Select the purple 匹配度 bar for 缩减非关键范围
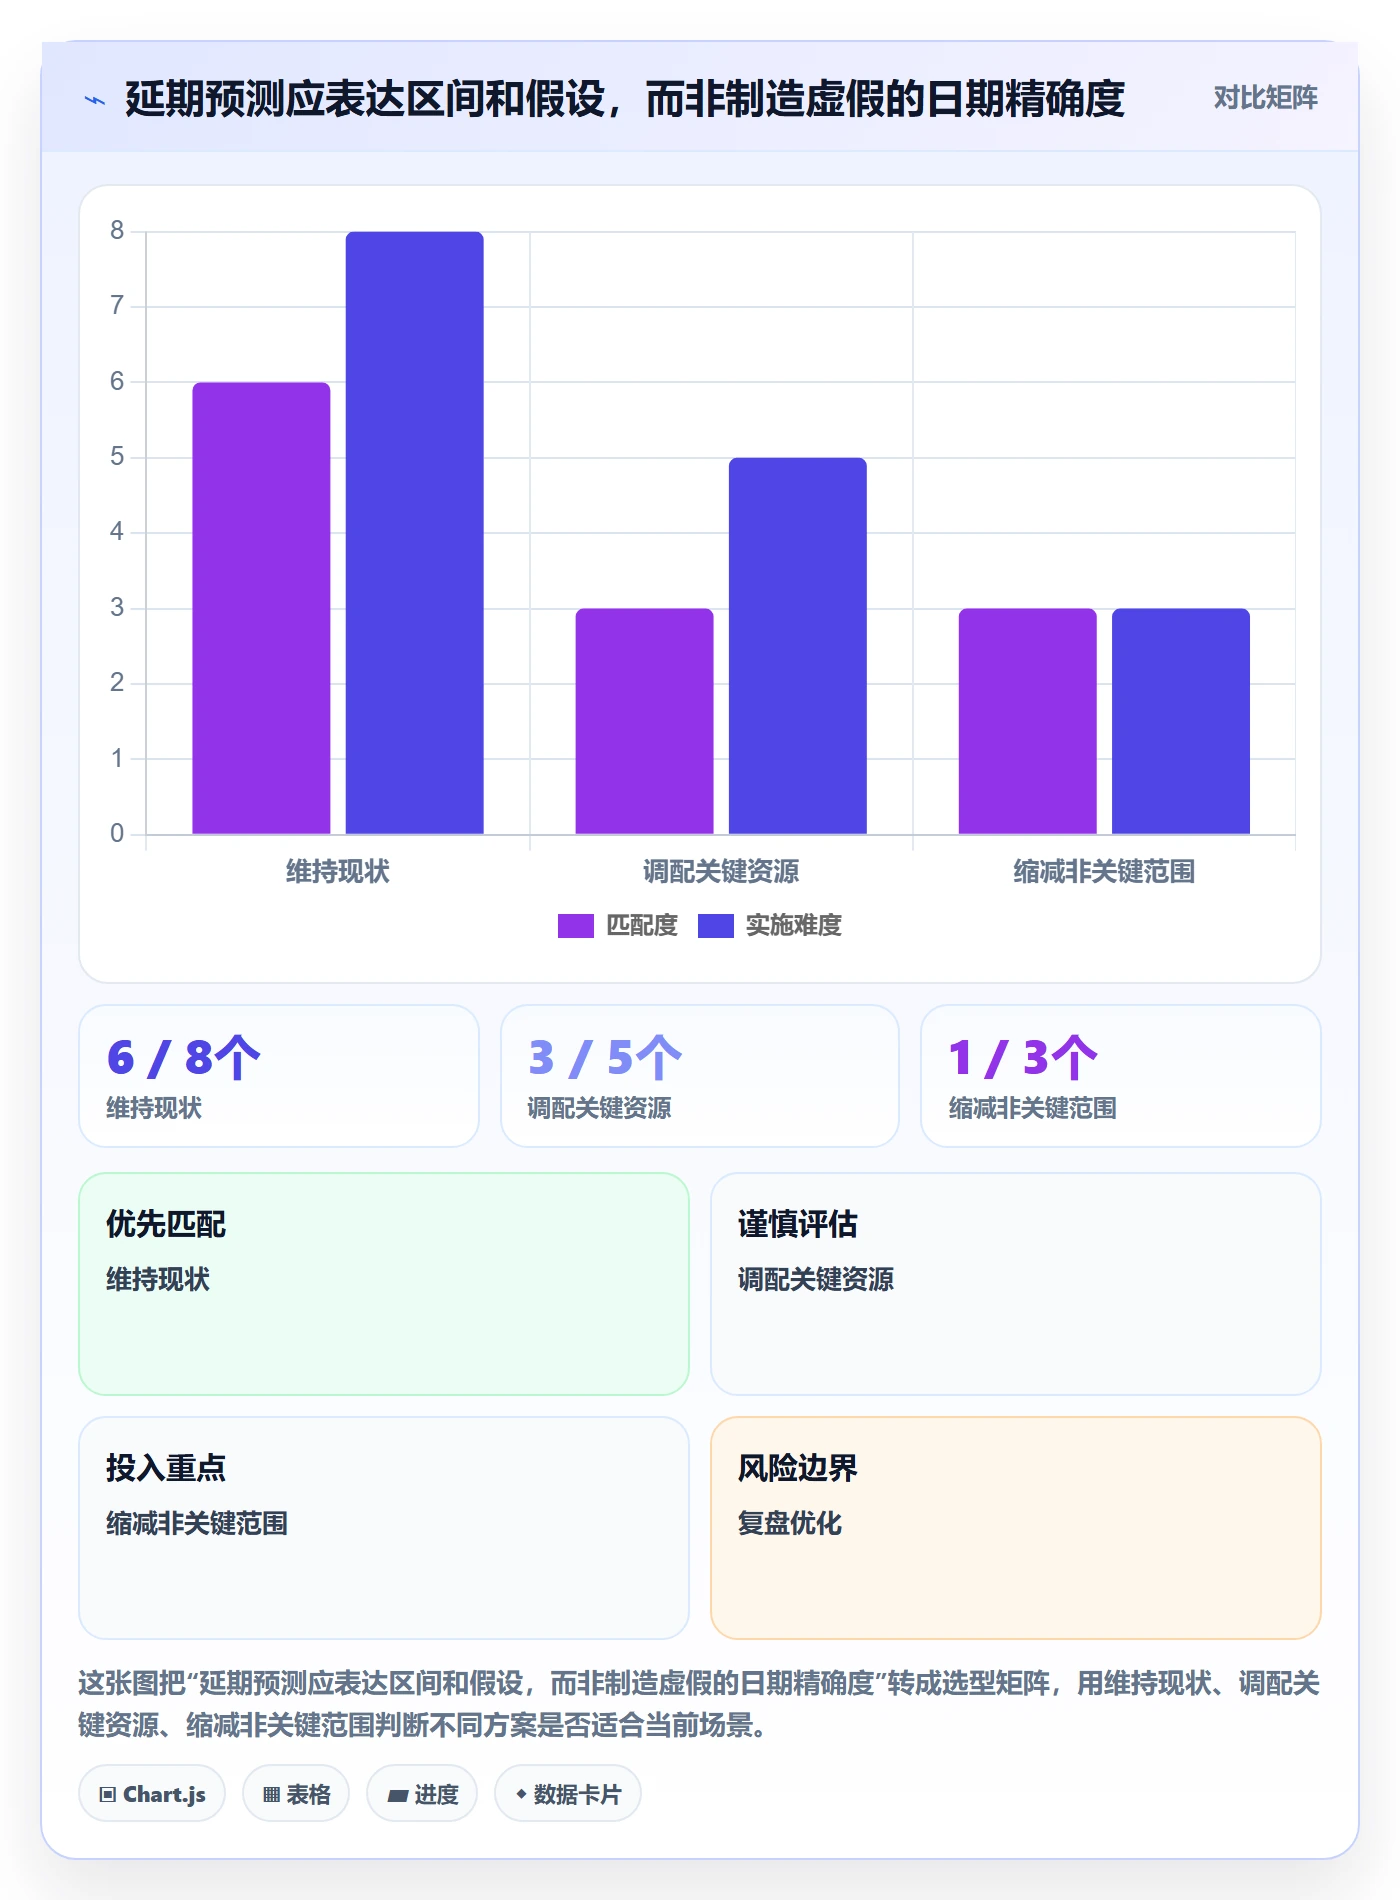The width and height of the screenshot is (1400, 1900). tap(1027, 721)
